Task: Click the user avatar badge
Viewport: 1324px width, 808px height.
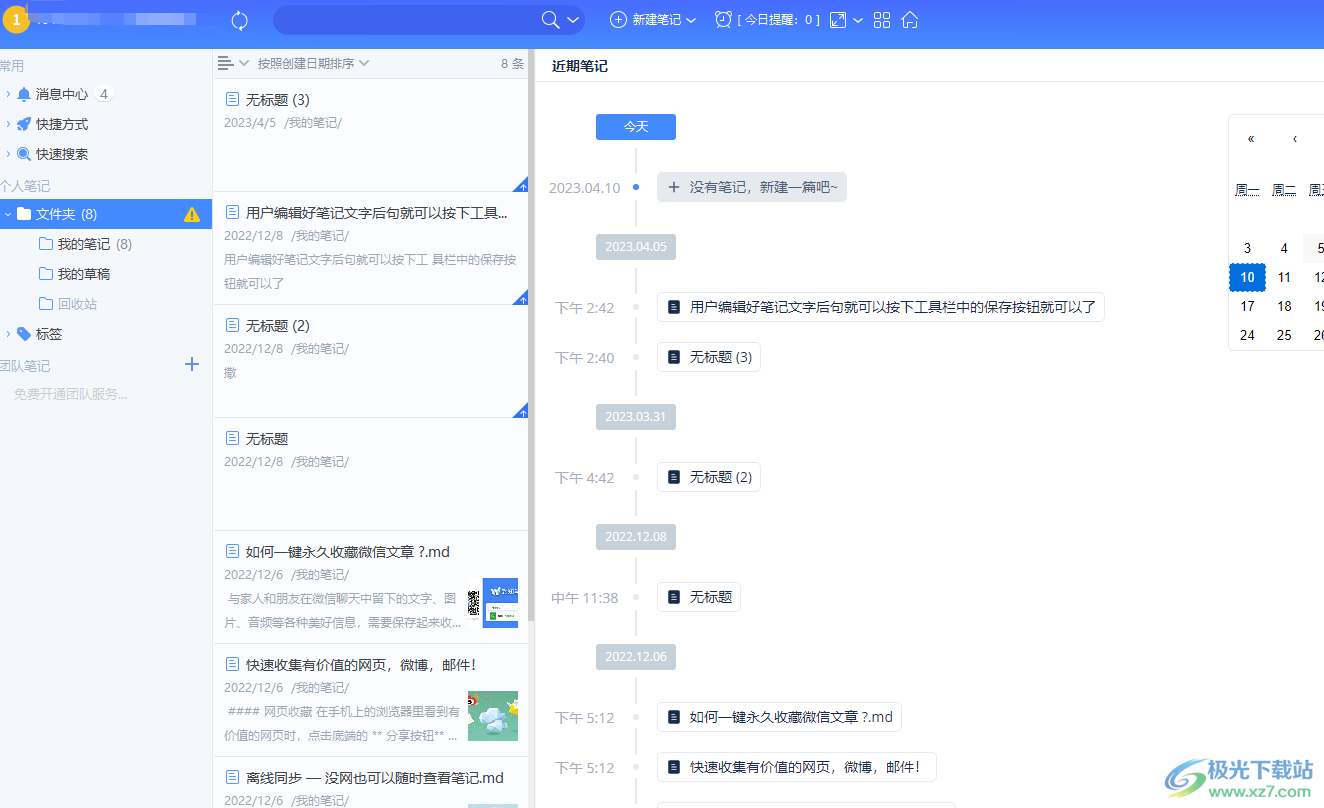Action: (16, 20)
